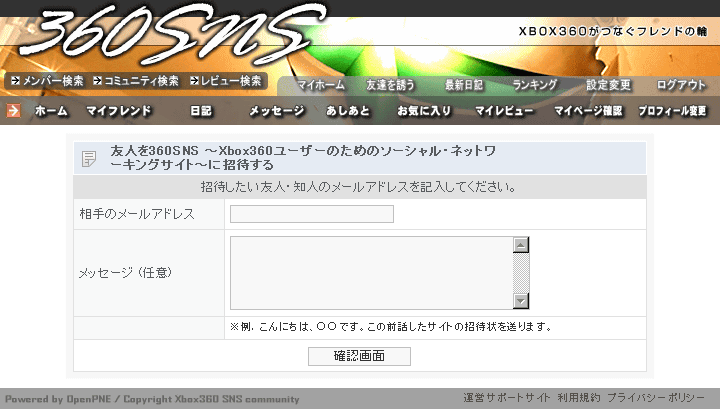The width and height of the screenshot is (720, 409).
Task: Open メンバー検索 member search
Action: click(x=53, y=81)
